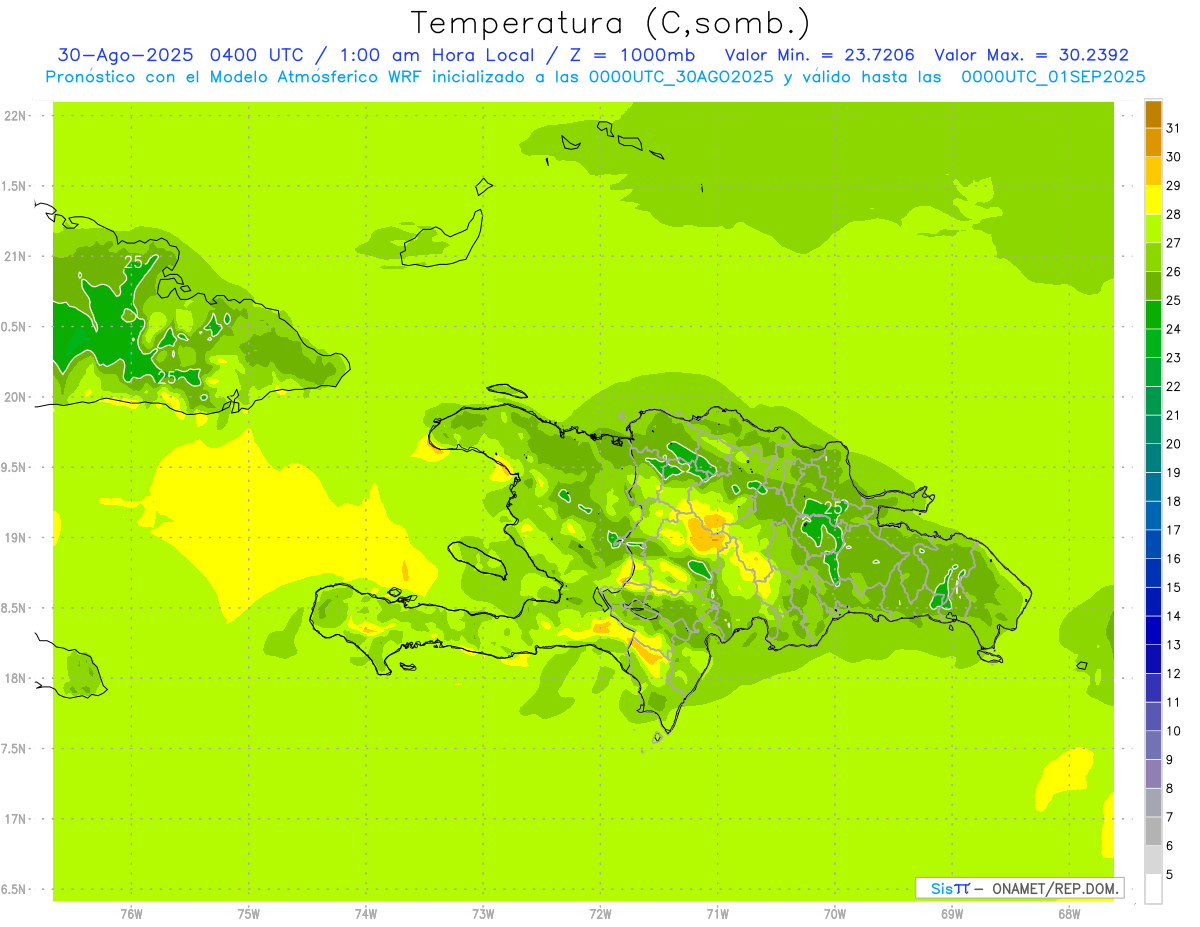Click the '12' value on the color scale
1200x927 pixels.
(x=1174, y=674)
